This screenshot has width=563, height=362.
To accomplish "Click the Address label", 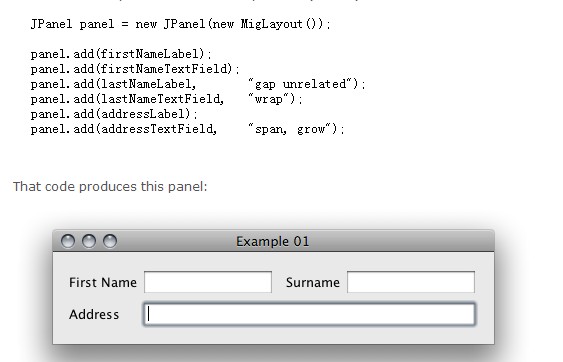I will click(x=94, y=314).
